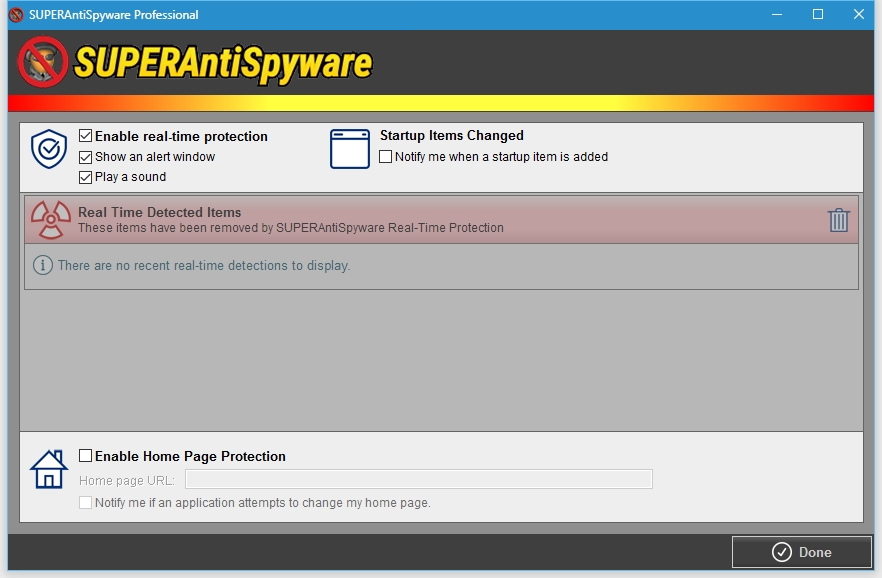Click the info icon beside no detections message
The width and height of the screenshot is (882, 578).
tap(43, 265)
